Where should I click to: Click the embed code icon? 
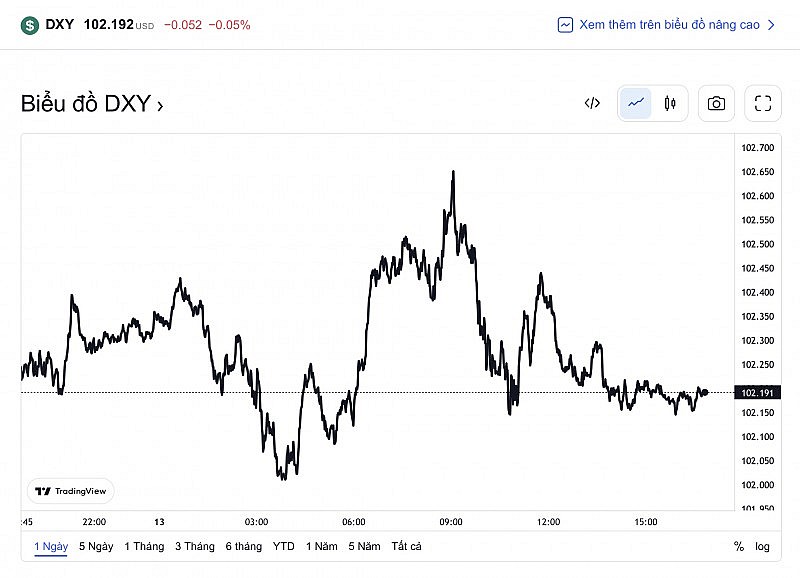click(x=592, y=103)
